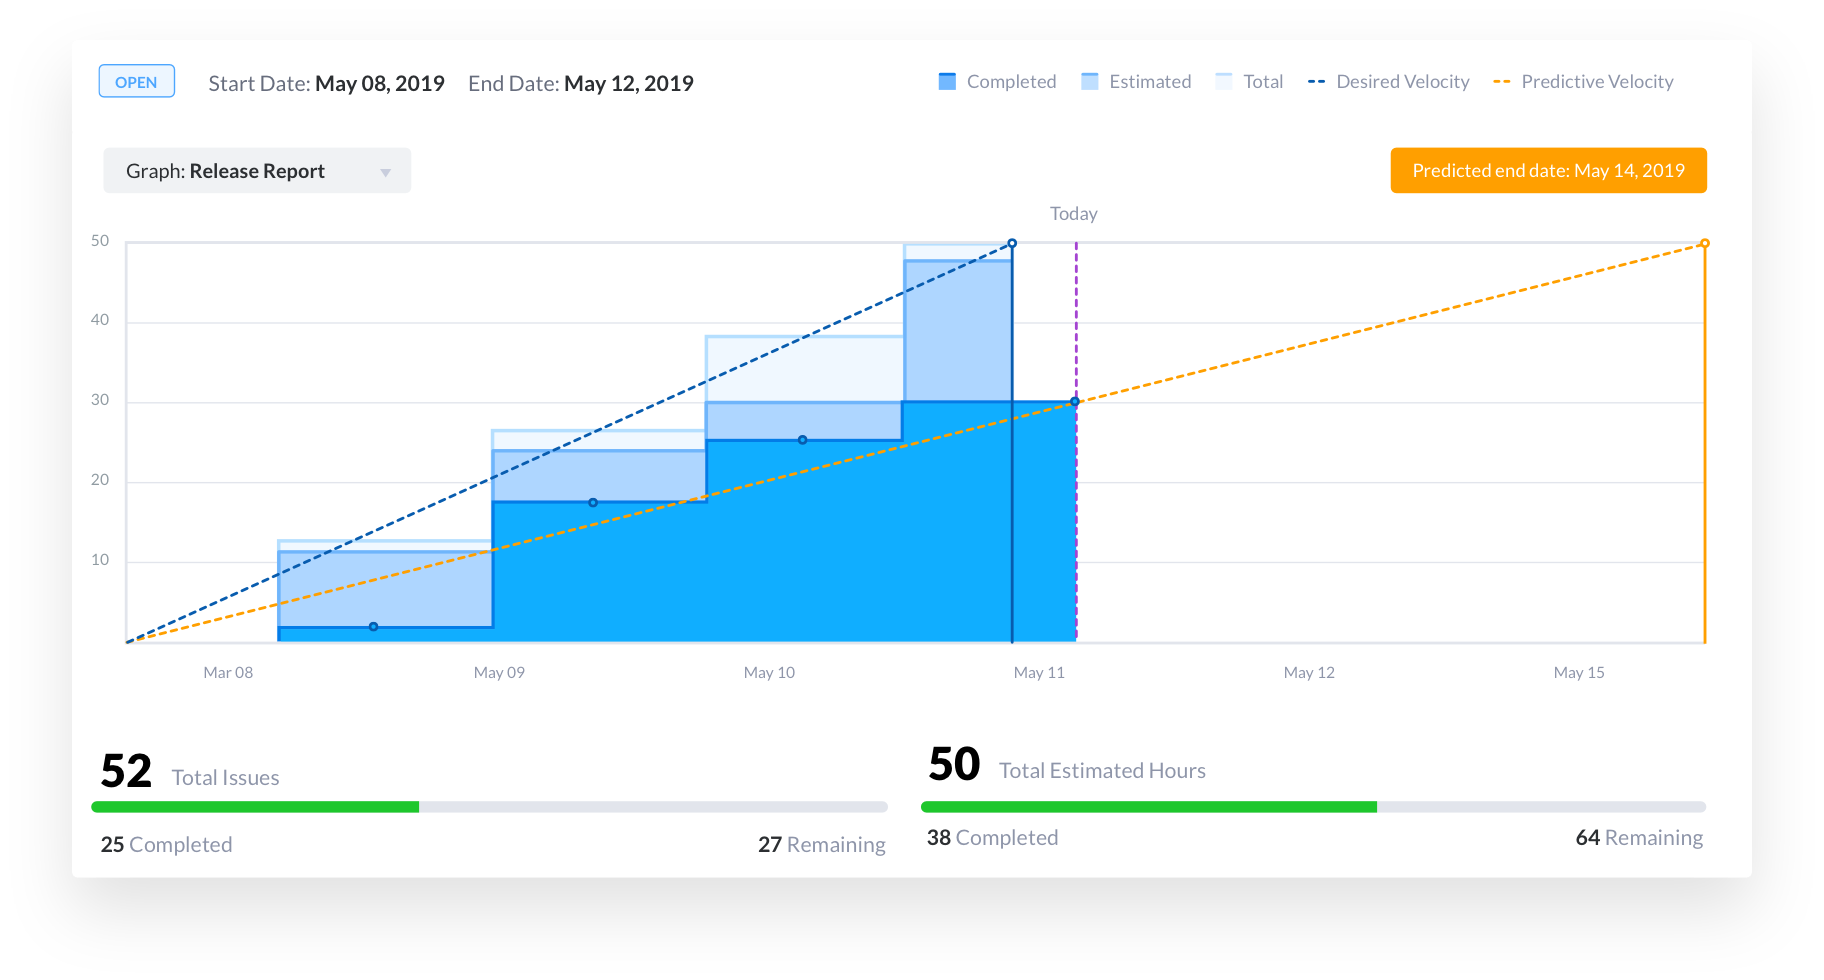Click the Total Estimated Hours progress bar
Image resolution: width=1824 pixels, height=980 pixels.
[x=1313, y=807]
